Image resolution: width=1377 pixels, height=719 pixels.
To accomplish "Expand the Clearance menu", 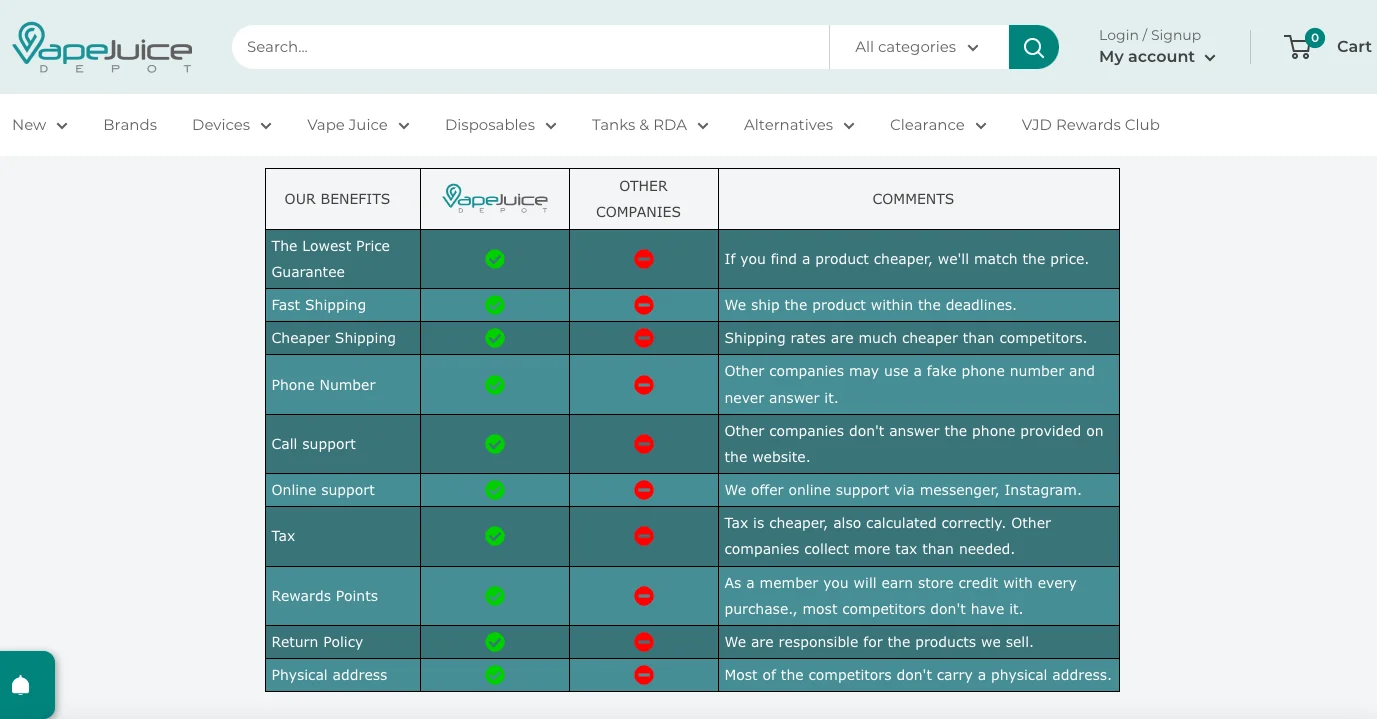I will [x=938, y=125].
